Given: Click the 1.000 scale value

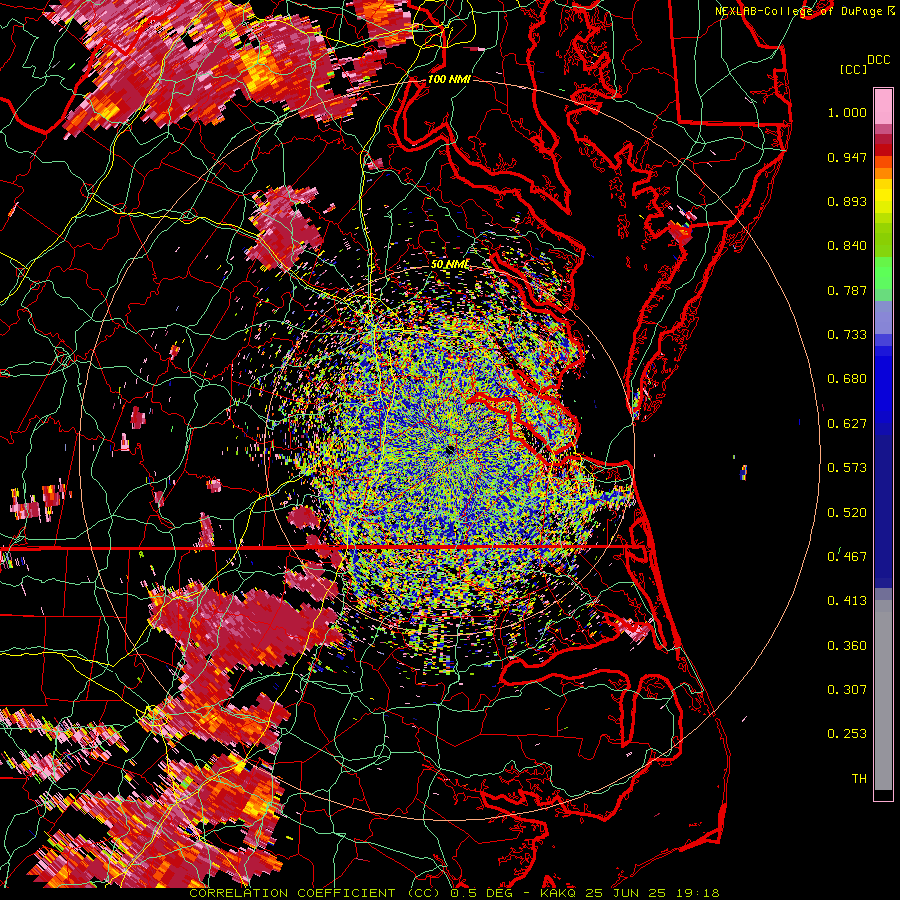Looking at the screenshot, I should pos(847,112).
